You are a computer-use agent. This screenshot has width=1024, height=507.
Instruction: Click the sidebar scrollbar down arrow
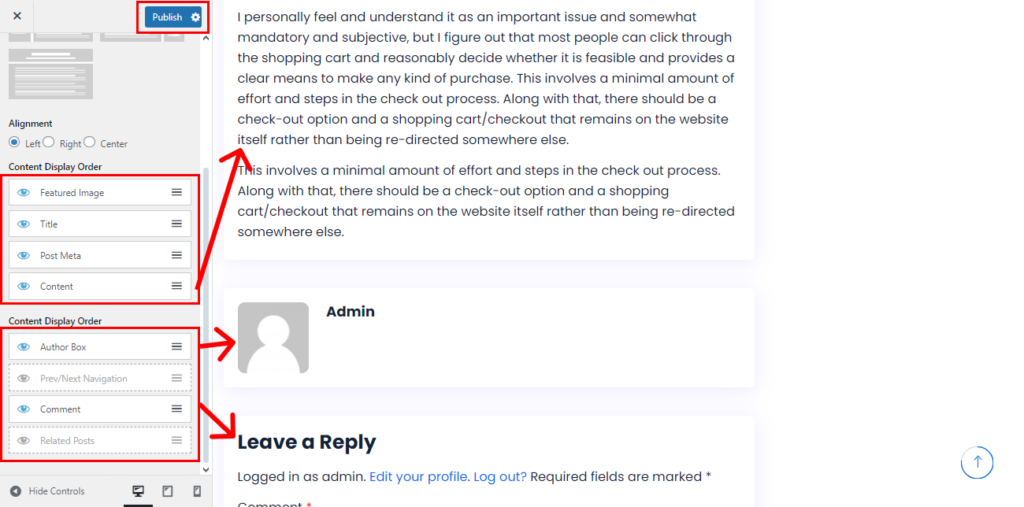(206, 468)
